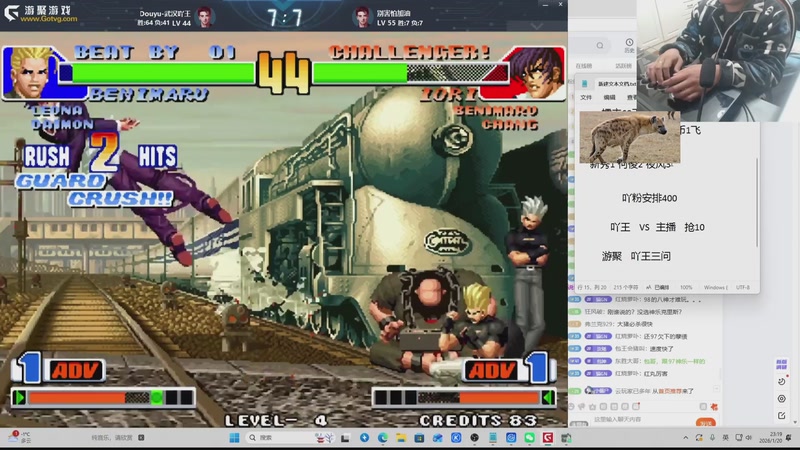This screenshot has height=450, width=800.
Task: Open the night mode moon icon in the sidebar
Action: point(782,382)
